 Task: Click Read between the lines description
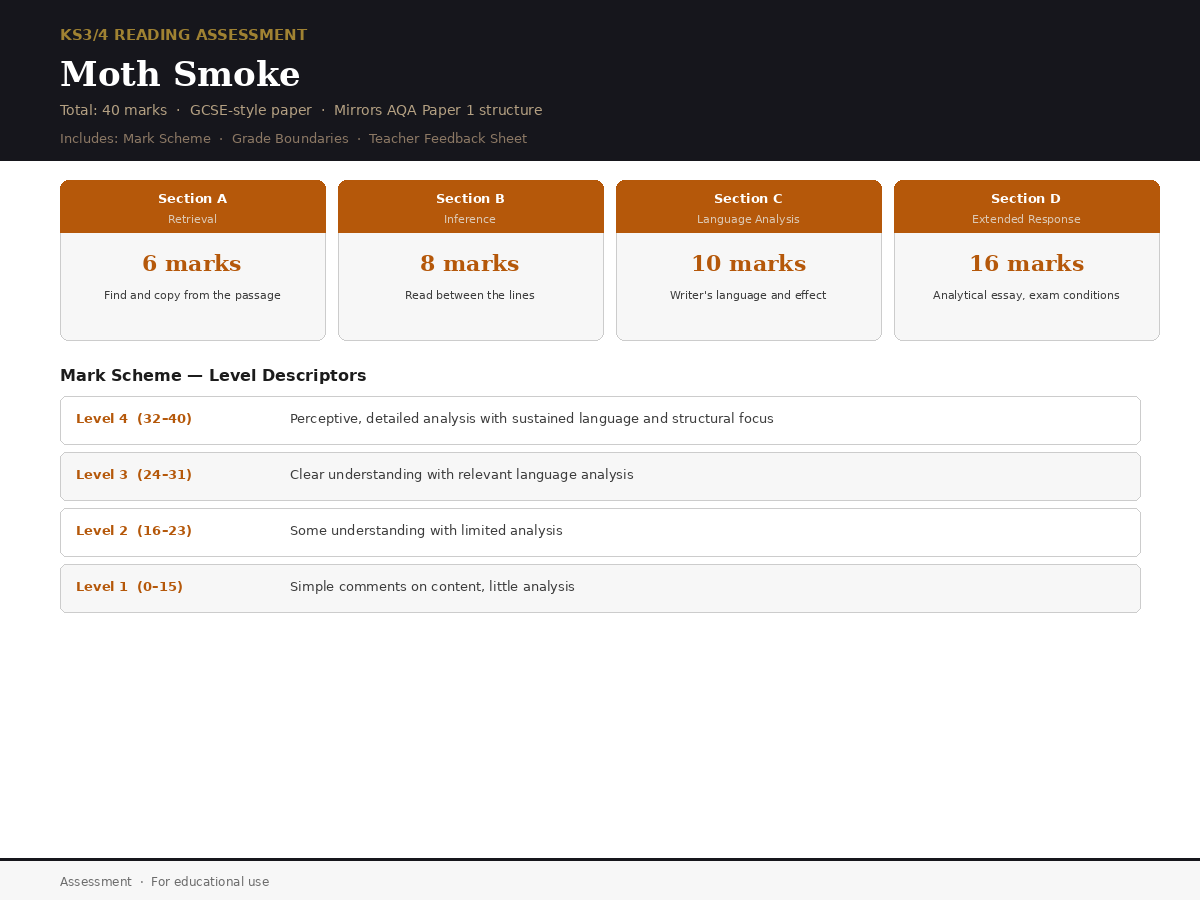470,296
